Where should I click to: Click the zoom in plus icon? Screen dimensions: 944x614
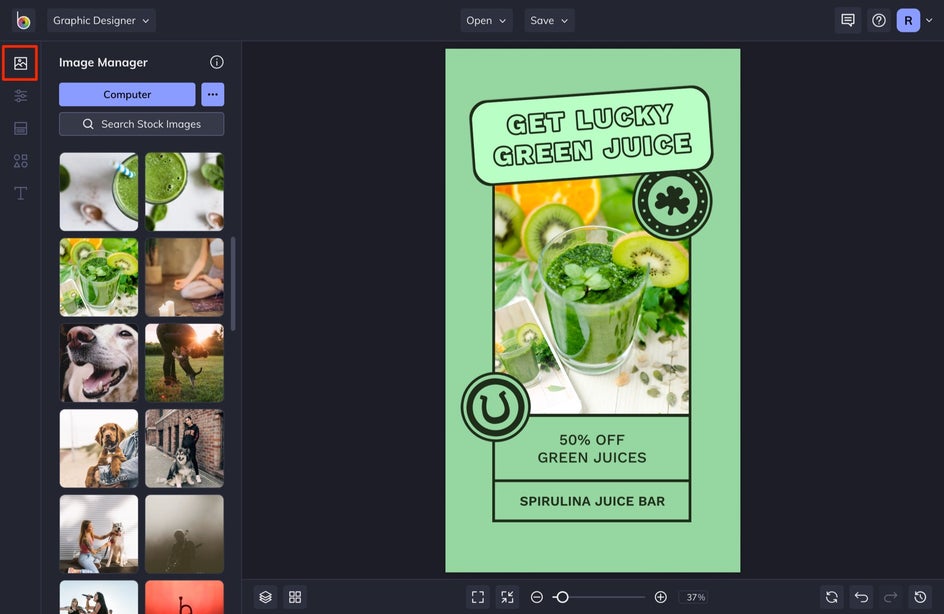(660, 597)
